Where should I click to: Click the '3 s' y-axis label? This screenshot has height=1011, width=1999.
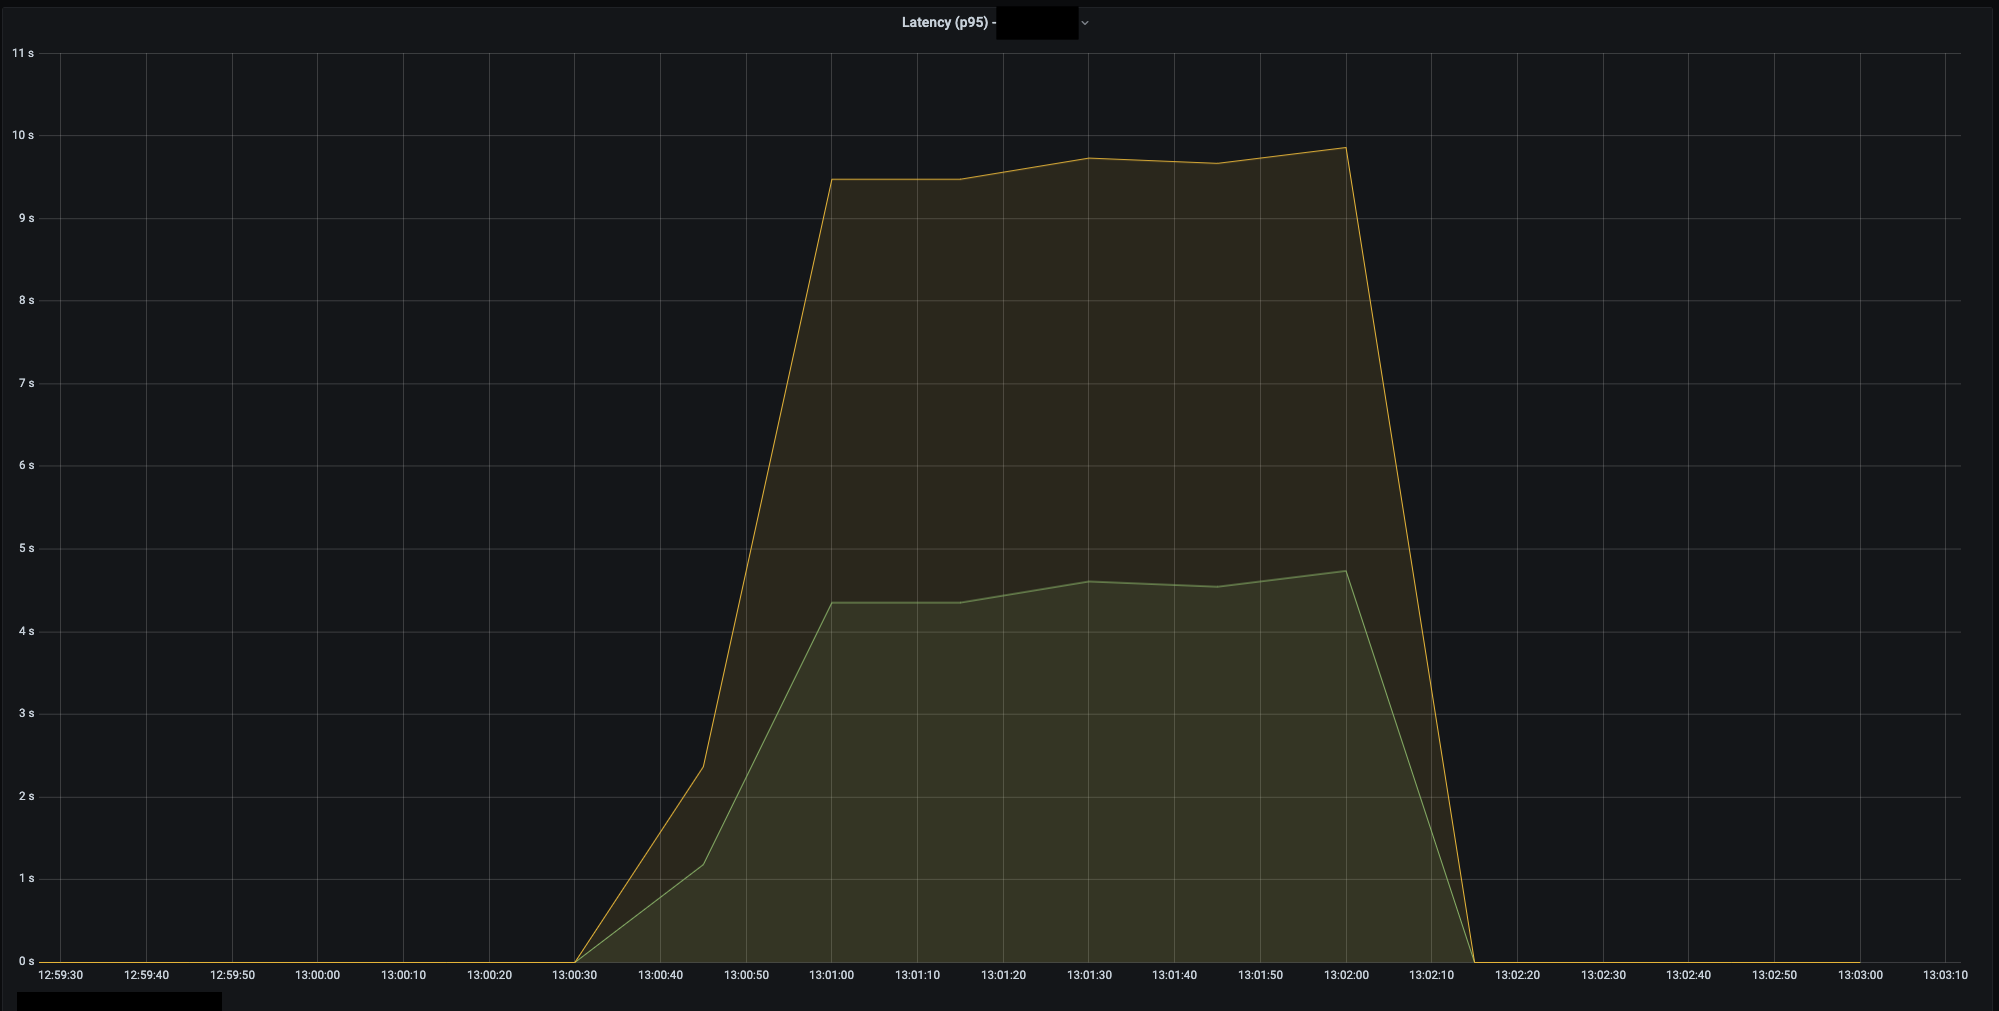tap(26, 713)
